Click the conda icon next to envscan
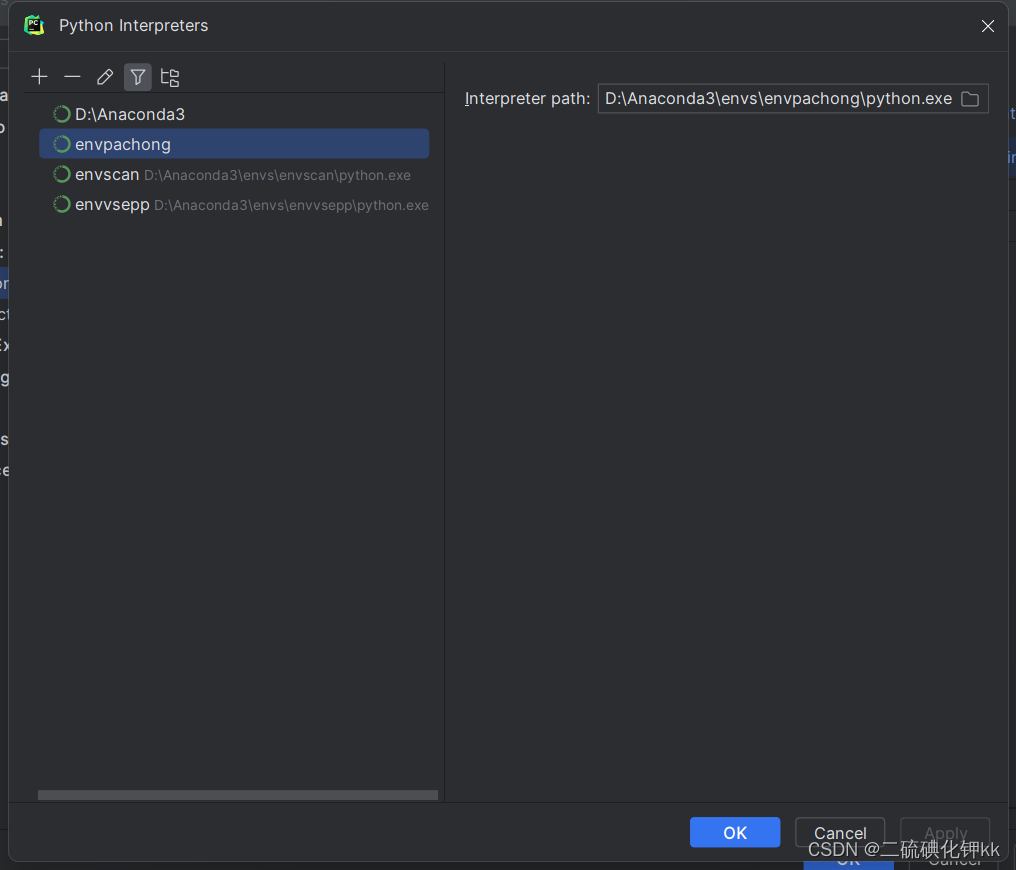Viewport: 1016px width, 870px height. tap(60, 174)
